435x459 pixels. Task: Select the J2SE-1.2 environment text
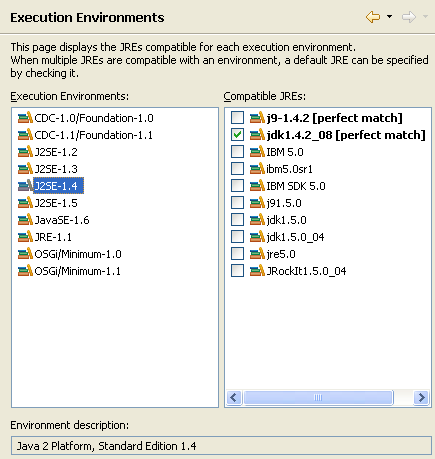coord(56,152)
